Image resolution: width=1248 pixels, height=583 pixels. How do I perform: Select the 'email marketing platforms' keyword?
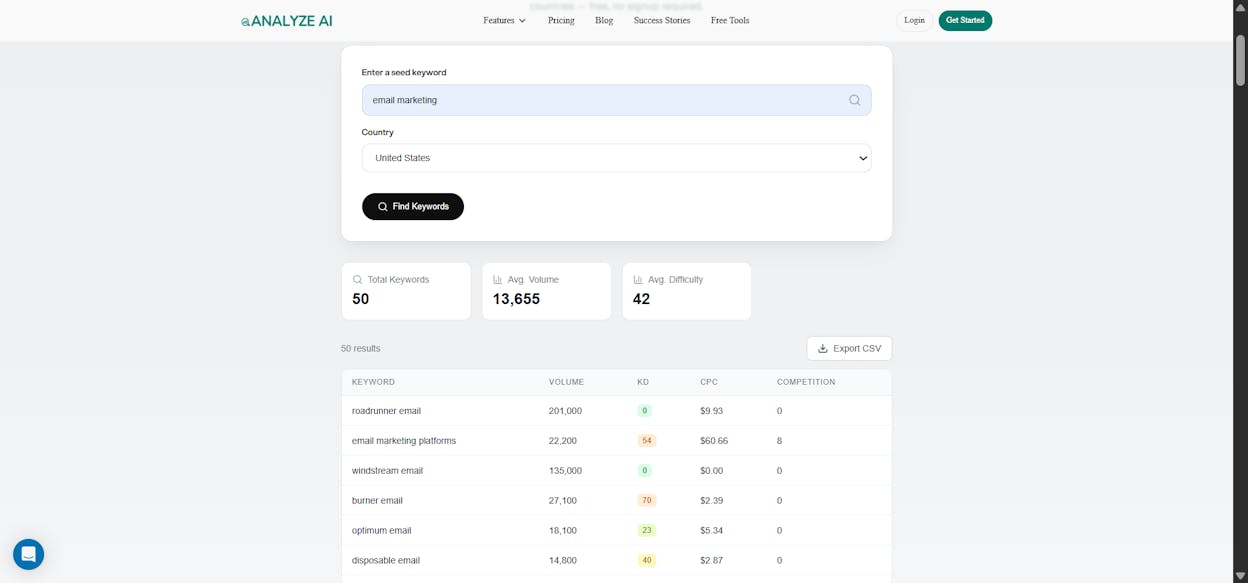pyautogui.click(x=404, y=441)
